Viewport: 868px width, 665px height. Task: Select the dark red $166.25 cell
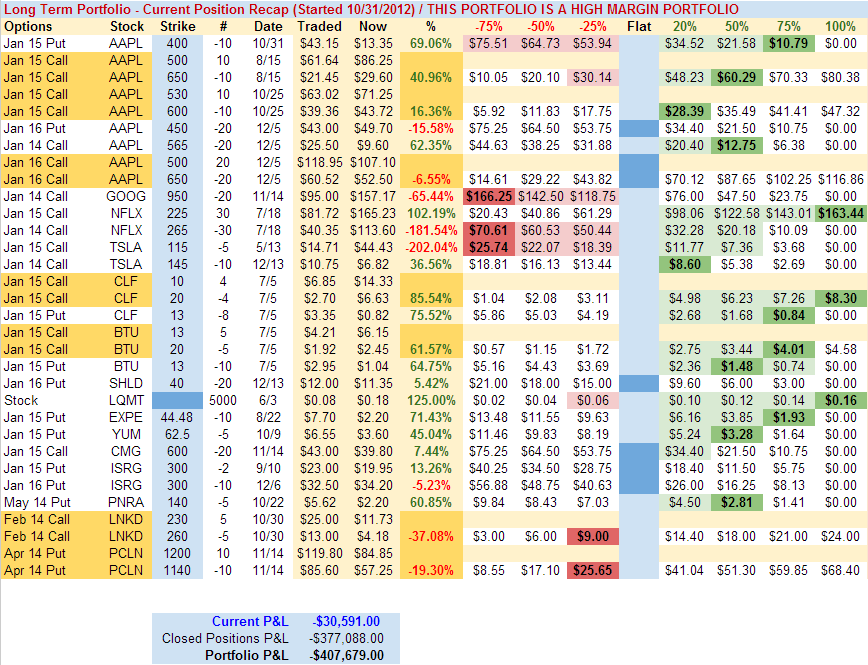[489, 196]
